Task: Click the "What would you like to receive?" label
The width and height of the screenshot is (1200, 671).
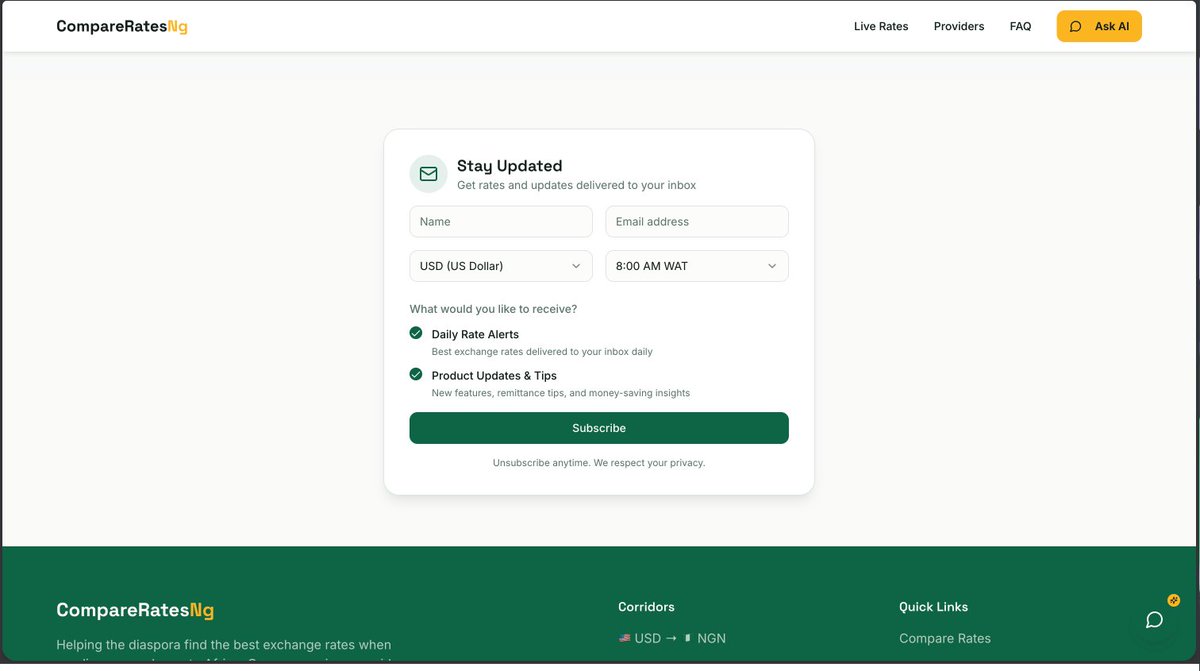Action: 493,309
